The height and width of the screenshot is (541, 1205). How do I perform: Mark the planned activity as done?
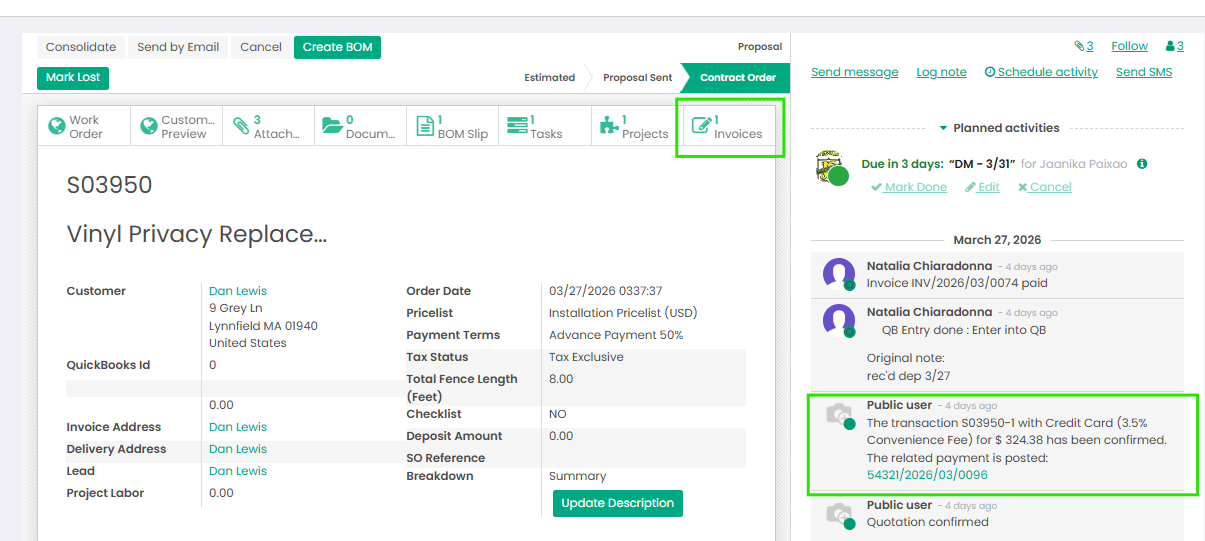(908, 187)
